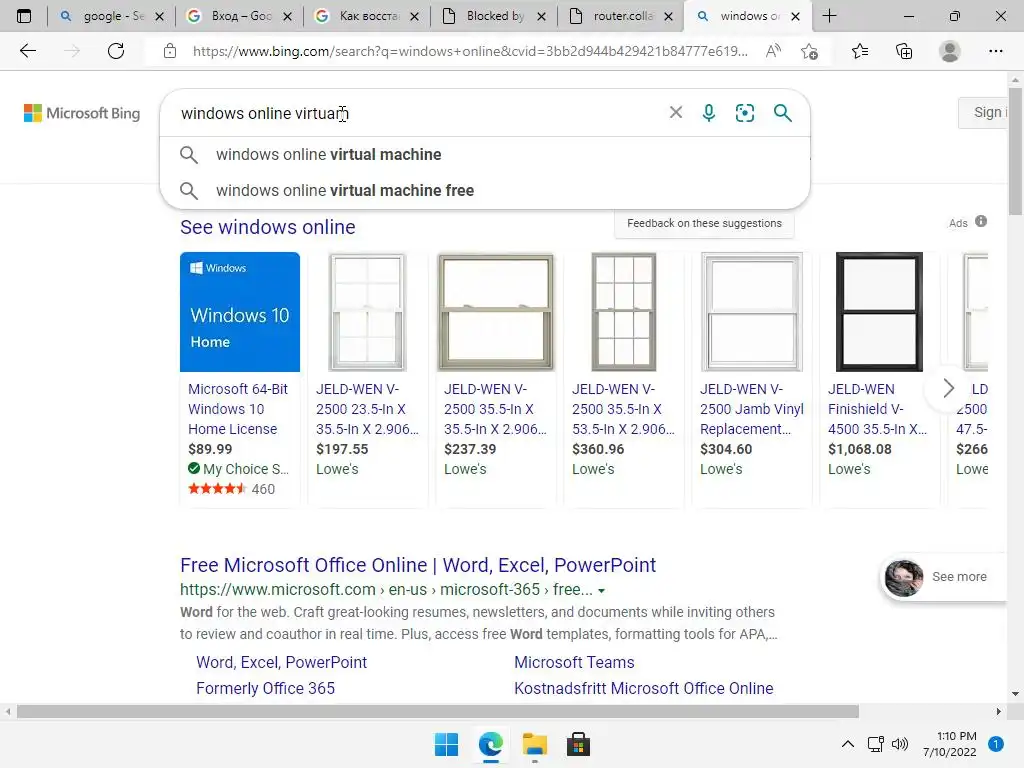View site information lock icon

[x=170, y=51]
